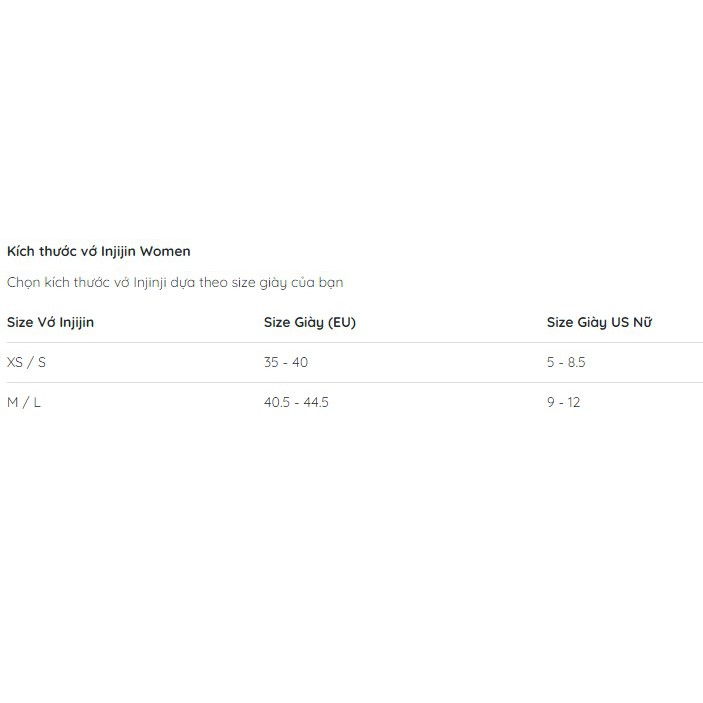703x703 pixels.
Task: Click the letter L in the second row
Action: click(x=37, y=402)
